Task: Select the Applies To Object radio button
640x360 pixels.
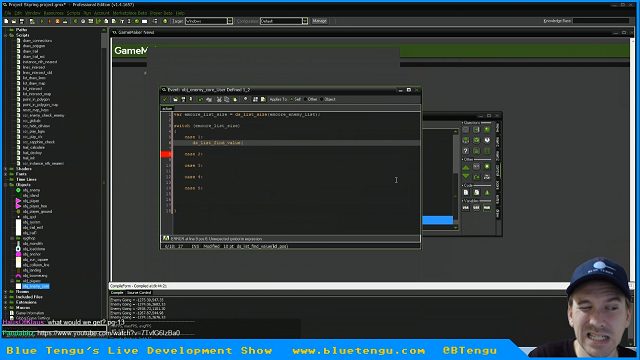Action: (322, 99)
